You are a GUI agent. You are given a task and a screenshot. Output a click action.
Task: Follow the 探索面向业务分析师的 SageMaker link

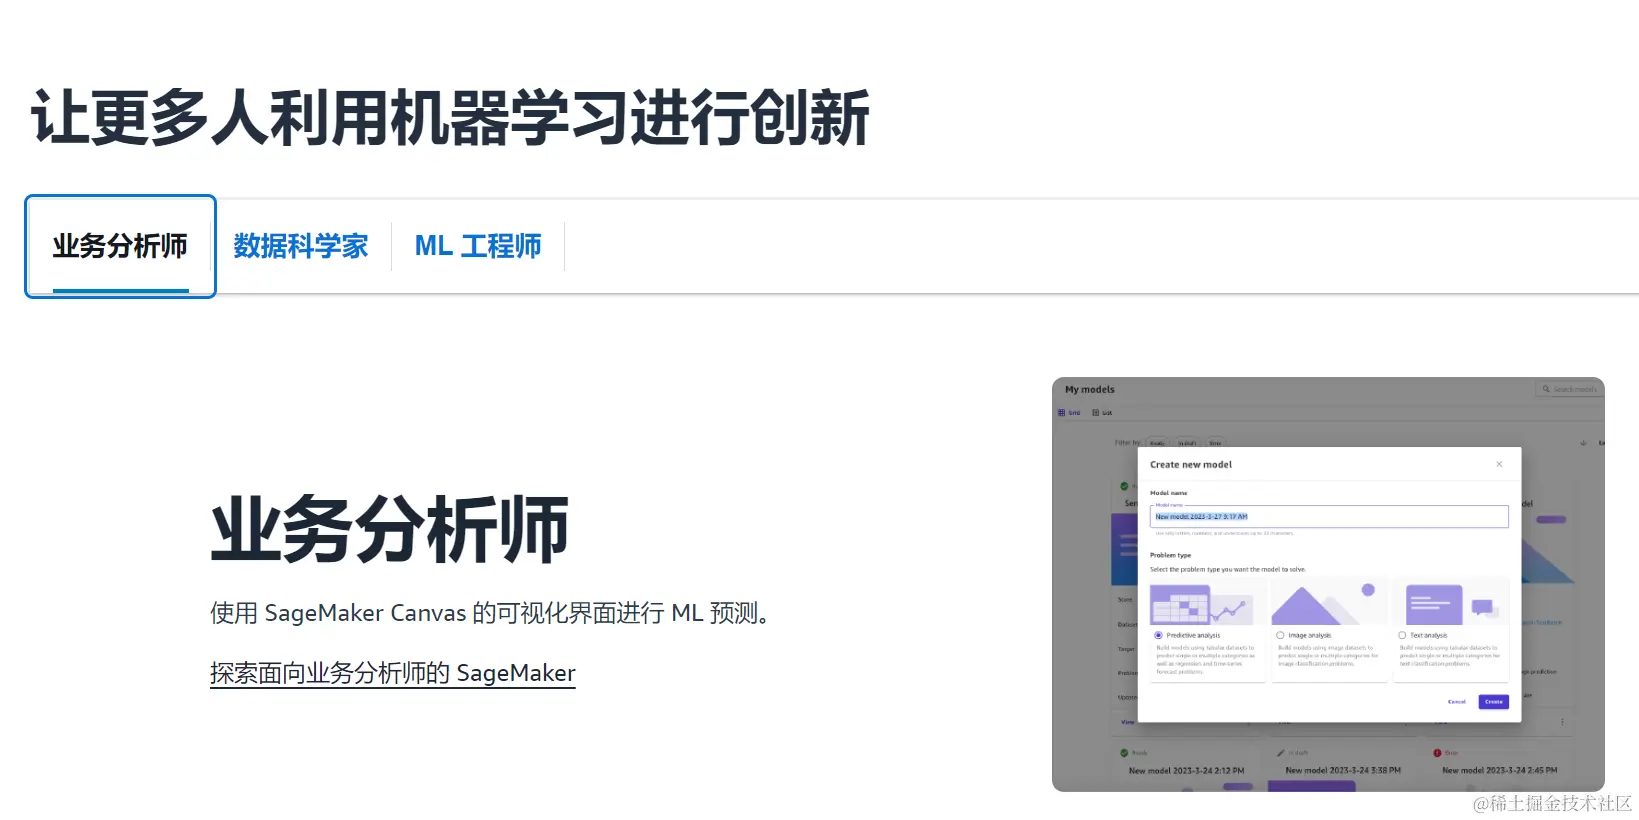tap(393, 673)
